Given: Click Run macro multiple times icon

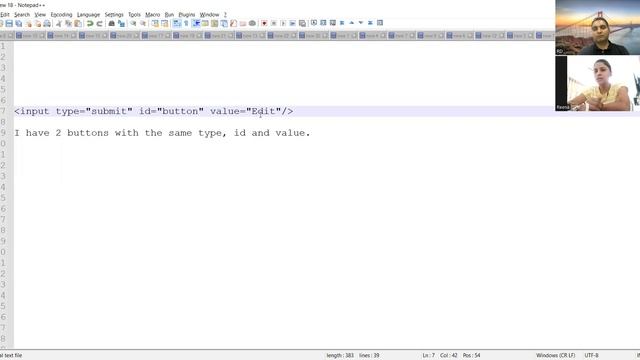Looking at the screenshot, I should [293, 23].
